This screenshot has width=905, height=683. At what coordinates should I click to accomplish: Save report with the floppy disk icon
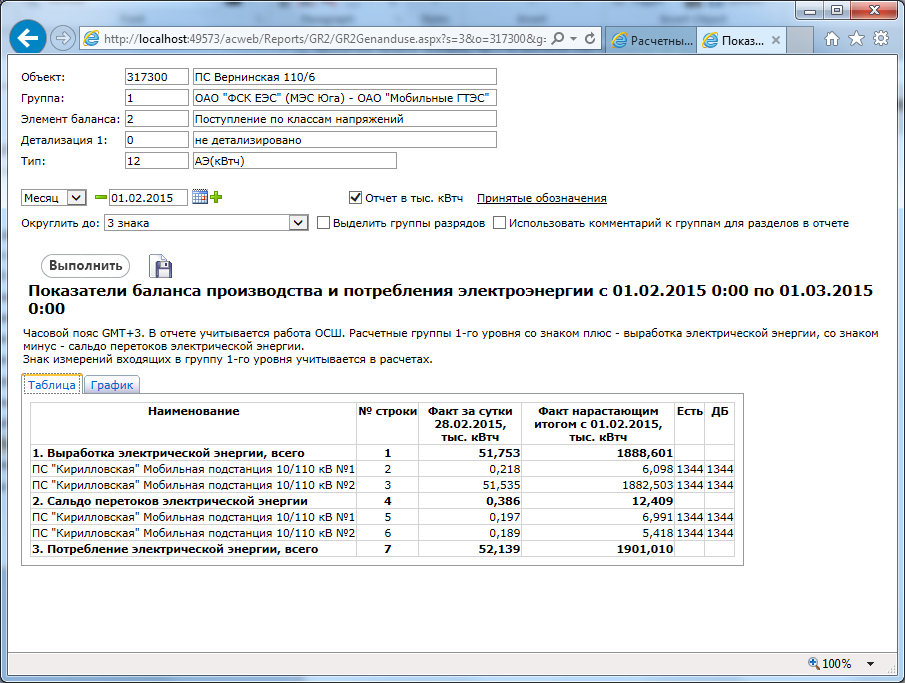click(160, 266)
